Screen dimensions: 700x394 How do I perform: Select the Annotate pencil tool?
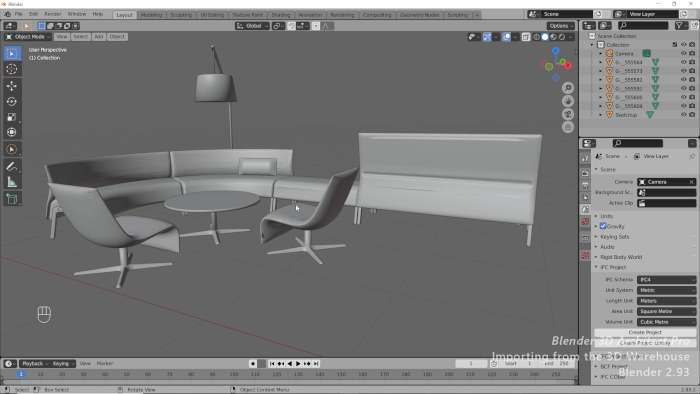(12, 167)
